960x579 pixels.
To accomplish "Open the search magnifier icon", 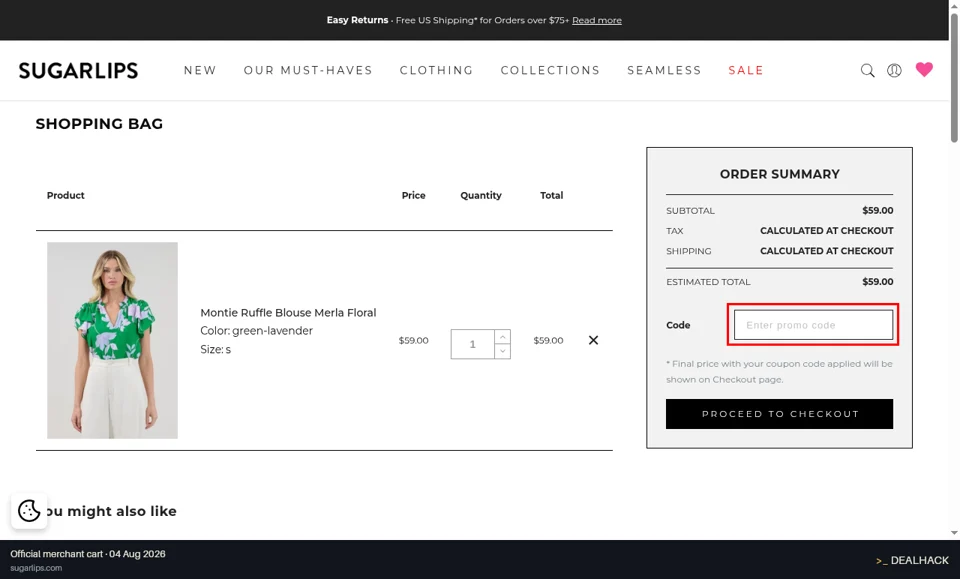I will [867, 70].
